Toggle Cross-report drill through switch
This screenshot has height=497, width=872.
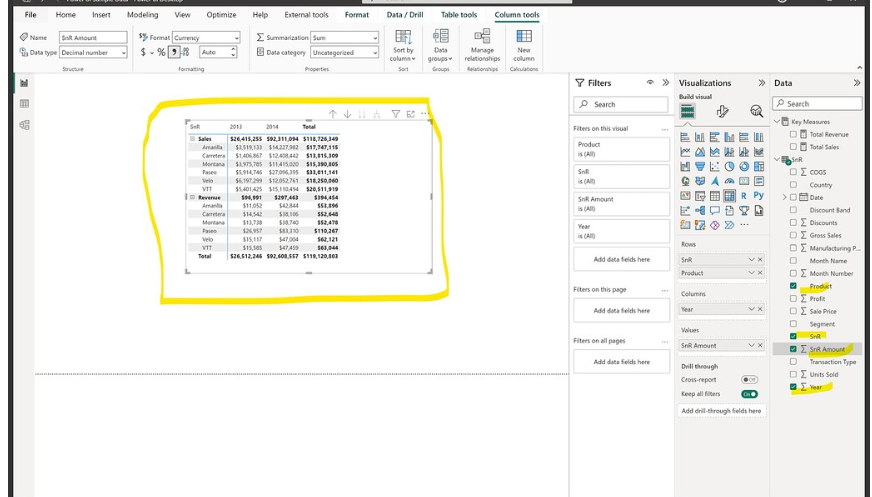pyautogui.click(x=749, y=380)
